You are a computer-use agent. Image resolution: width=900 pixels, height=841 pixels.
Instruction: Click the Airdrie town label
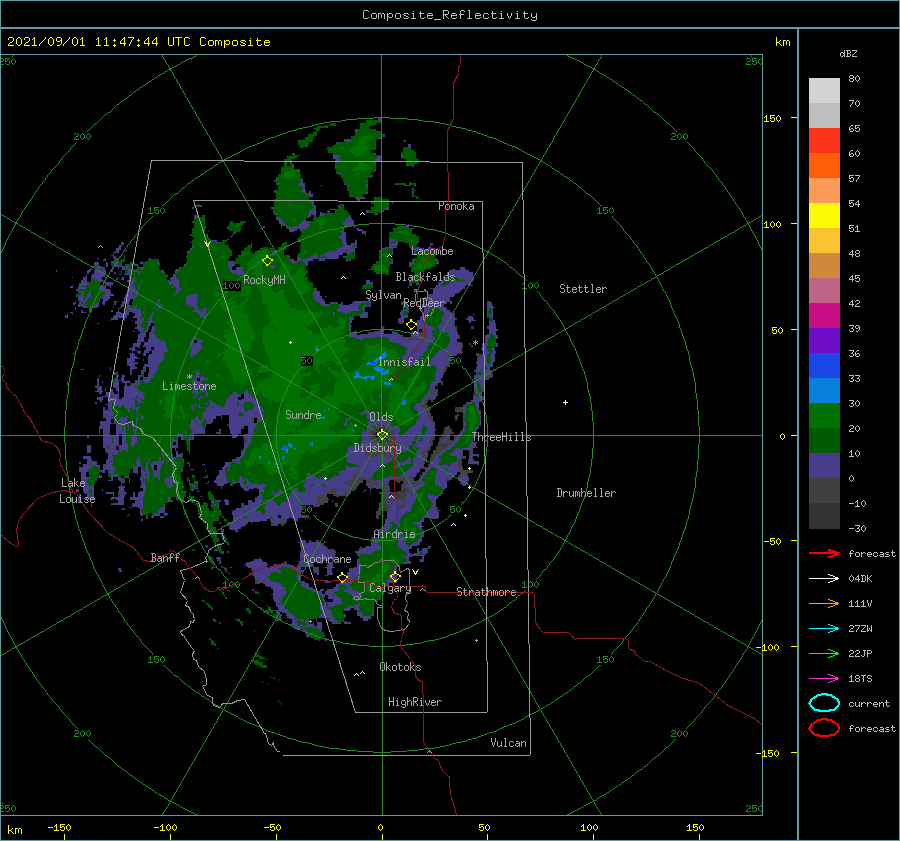(394, 534)
